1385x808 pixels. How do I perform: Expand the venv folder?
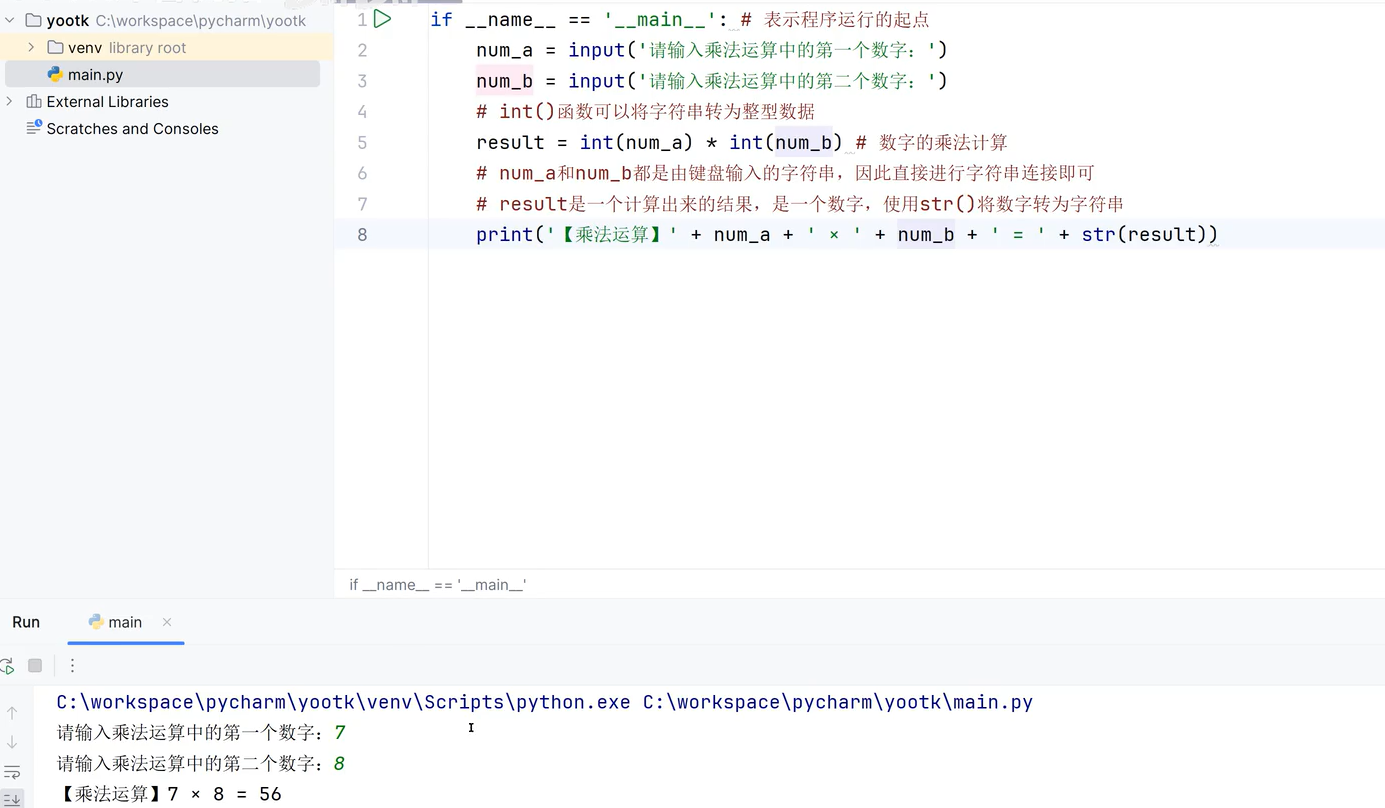tap(31, 47)
